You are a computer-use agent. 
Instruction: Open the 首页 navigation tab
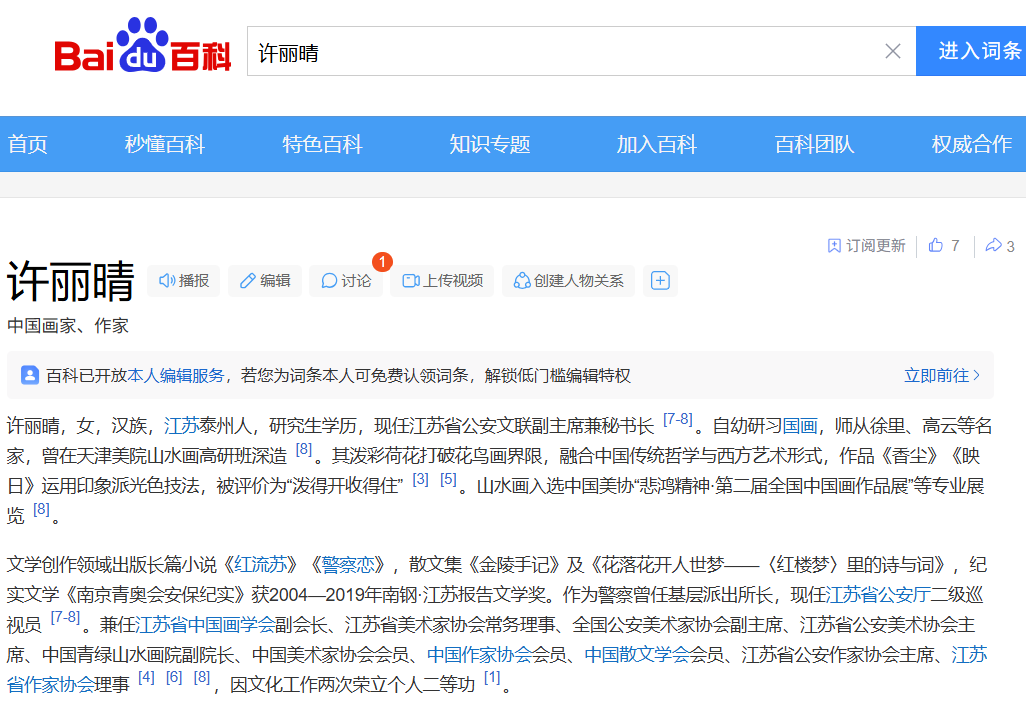(27, 144)
